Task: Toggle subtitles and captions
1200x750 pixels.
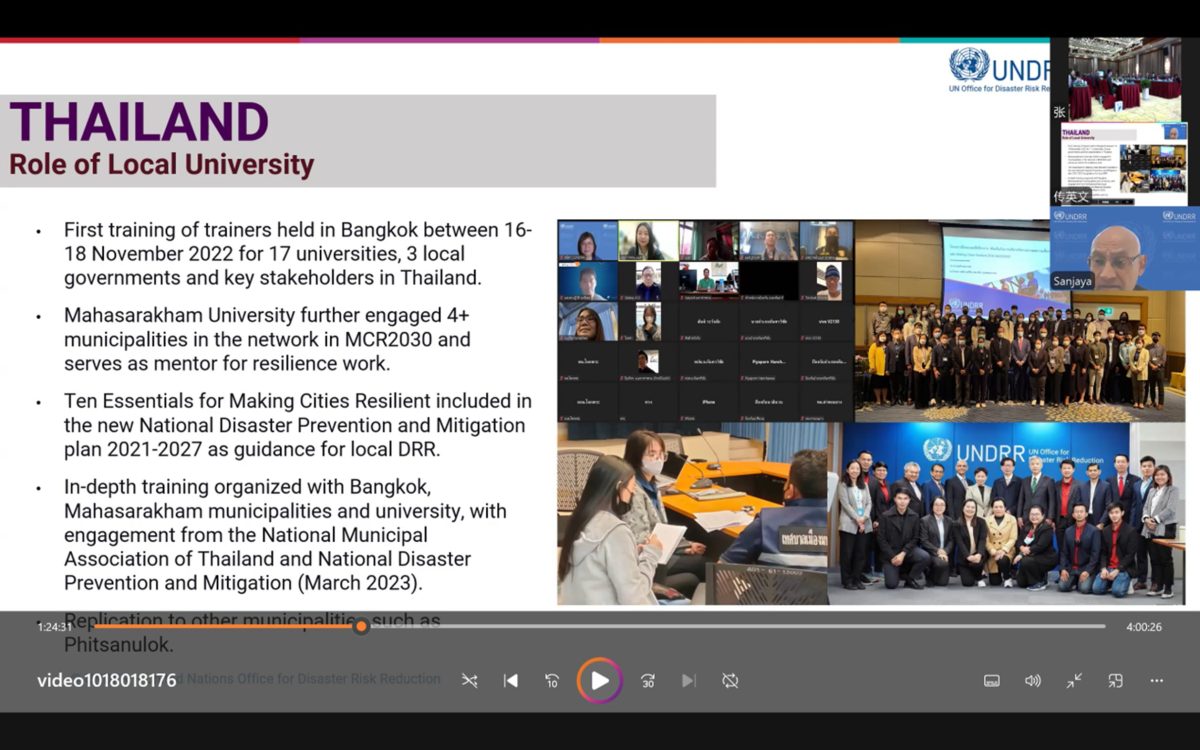Action: 992,681
